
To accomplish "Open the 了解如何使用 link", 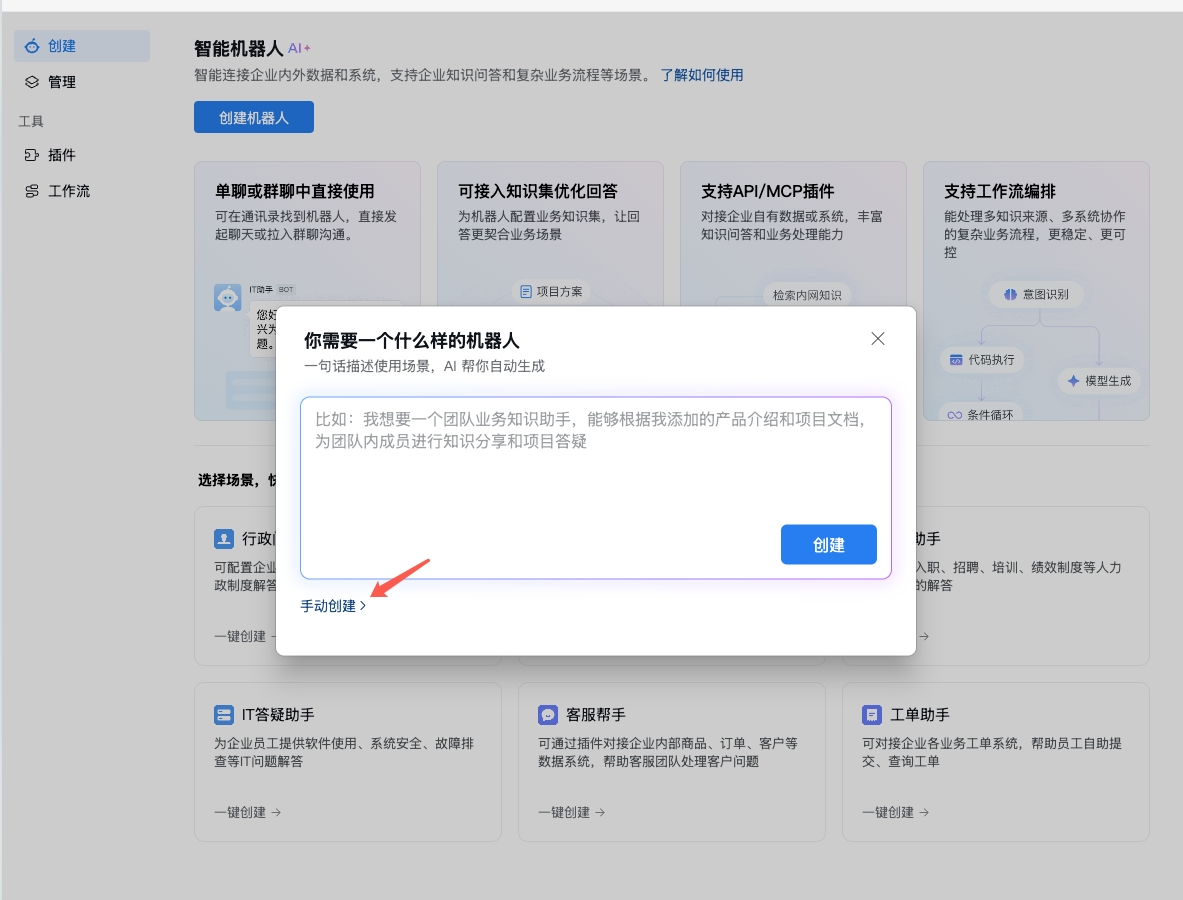I will pos(702,75).
